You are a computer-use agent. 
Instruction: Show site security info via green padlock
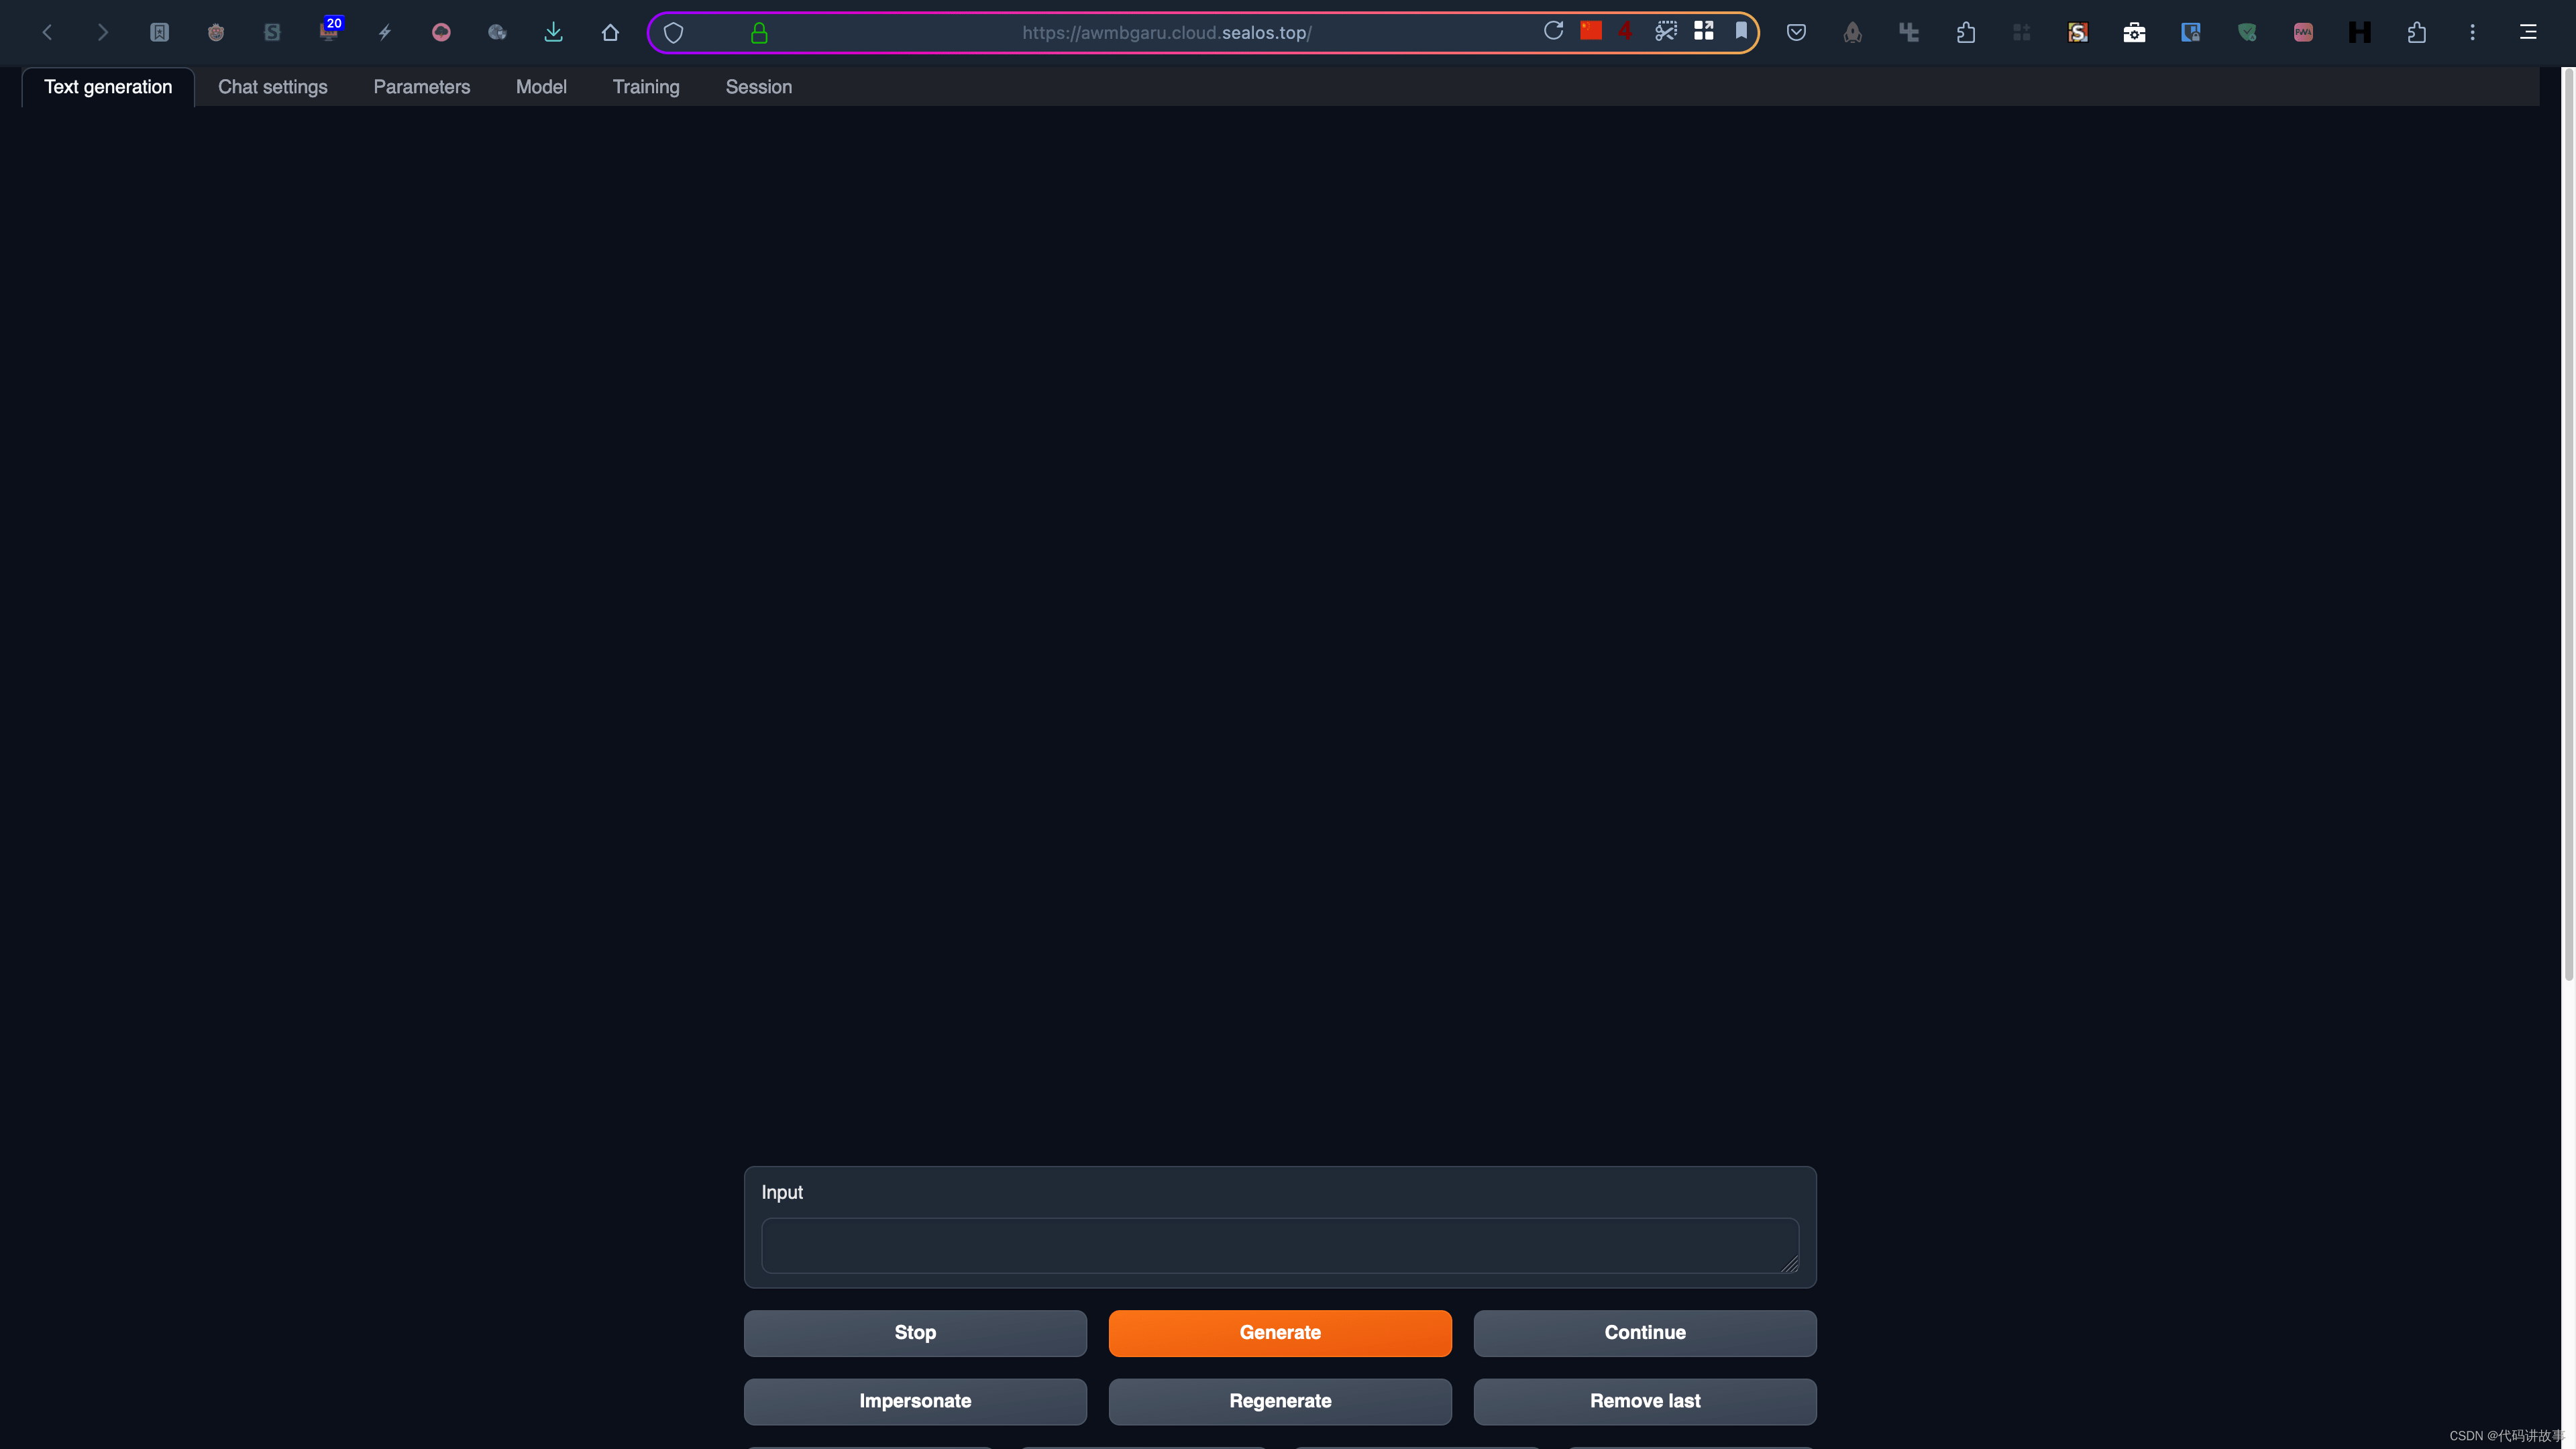[759, 33]
